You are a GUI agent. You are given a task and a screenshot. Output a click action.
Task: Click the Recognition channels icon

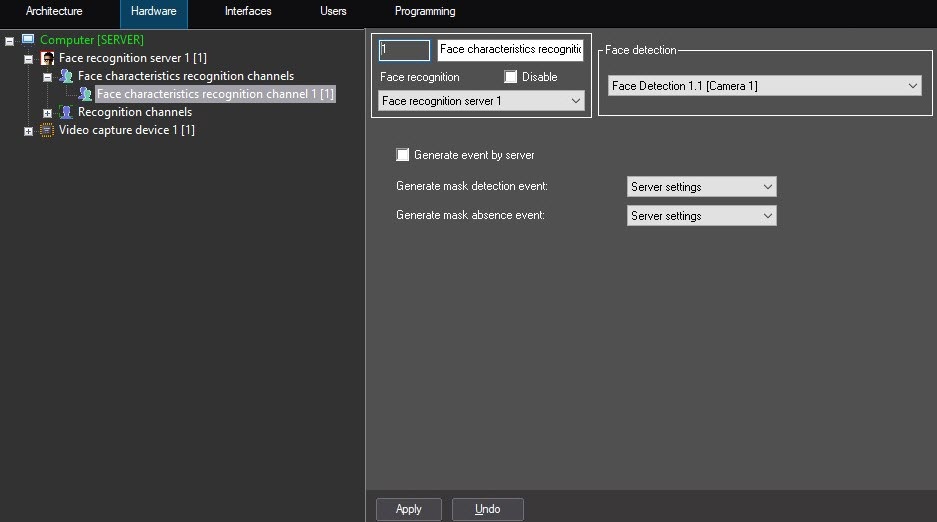66,112
